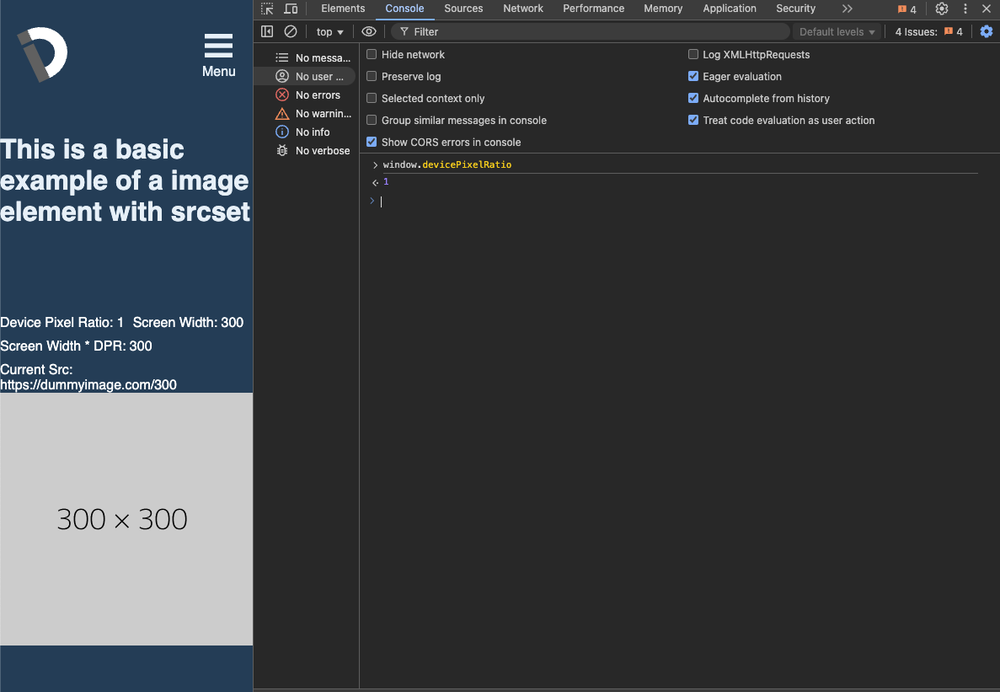Click the eye icon to create live expression
The width and height of the screenshot is (1000, 692).
tap(368, 31)
